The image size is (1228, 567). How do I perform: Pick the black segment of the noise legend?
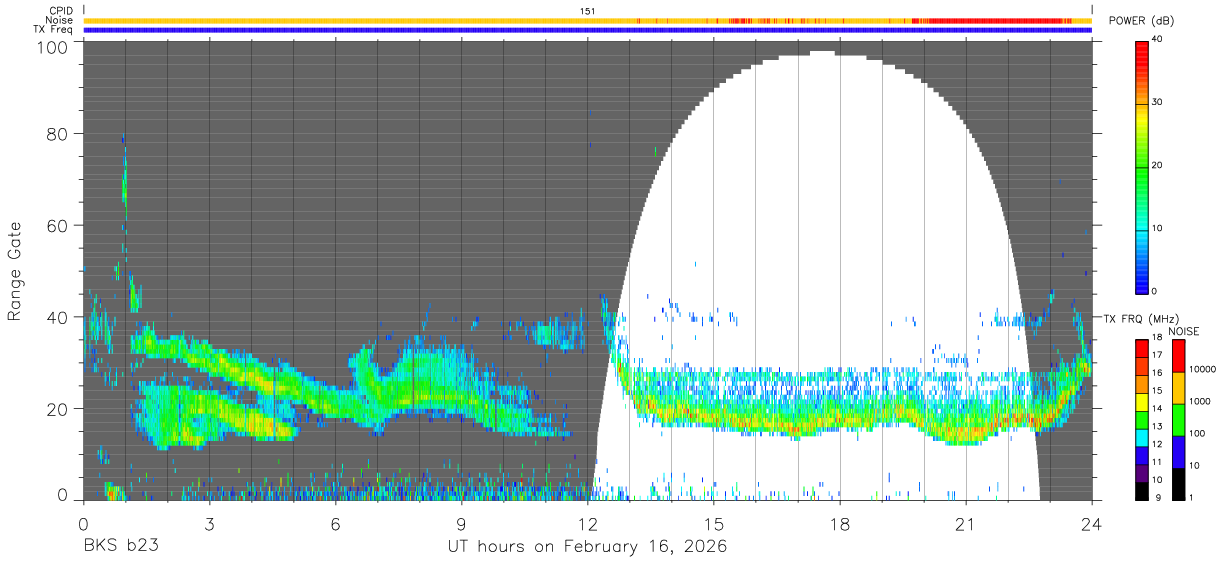pos(1178,484)
